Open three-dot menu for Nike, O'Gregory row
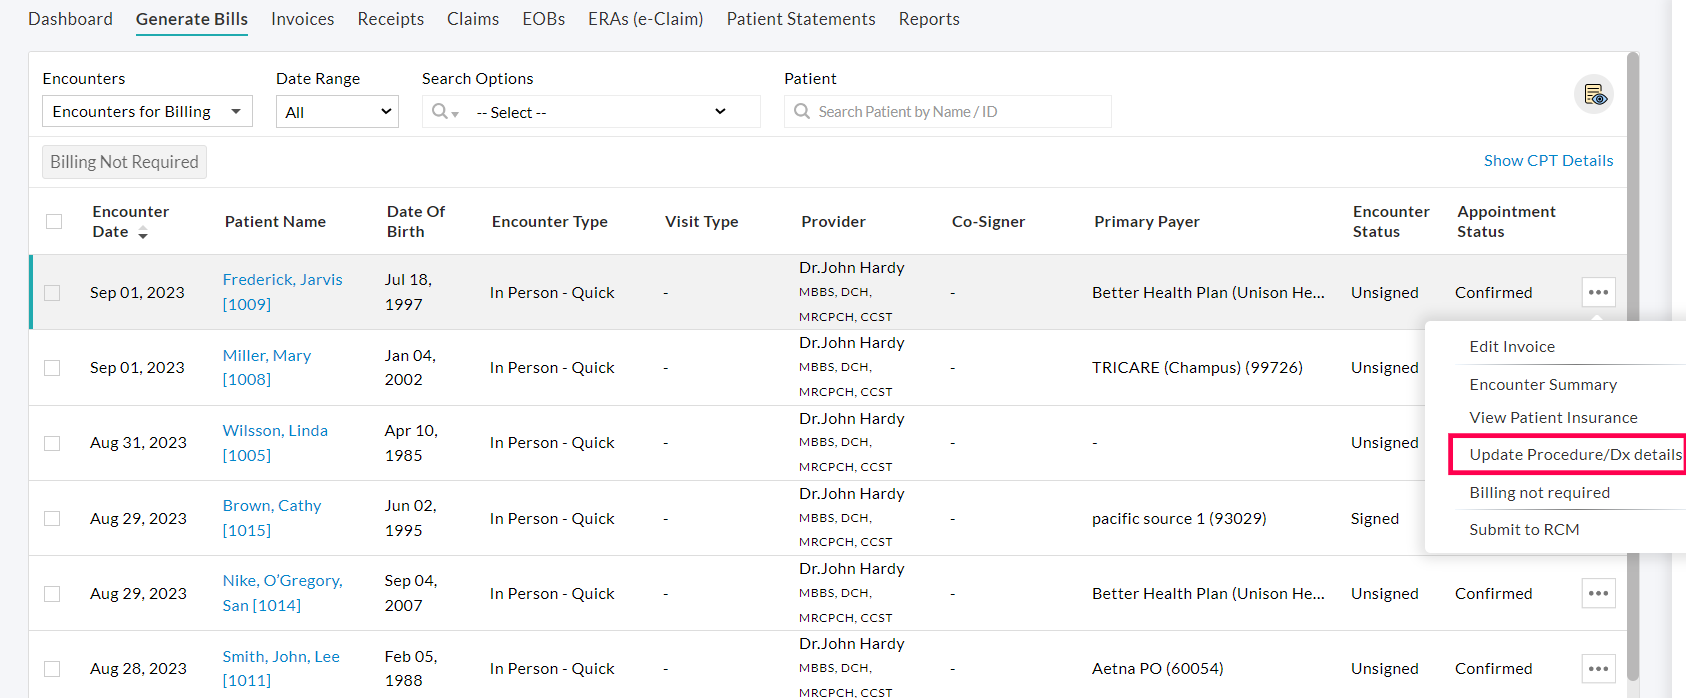 coord(1598,593)
